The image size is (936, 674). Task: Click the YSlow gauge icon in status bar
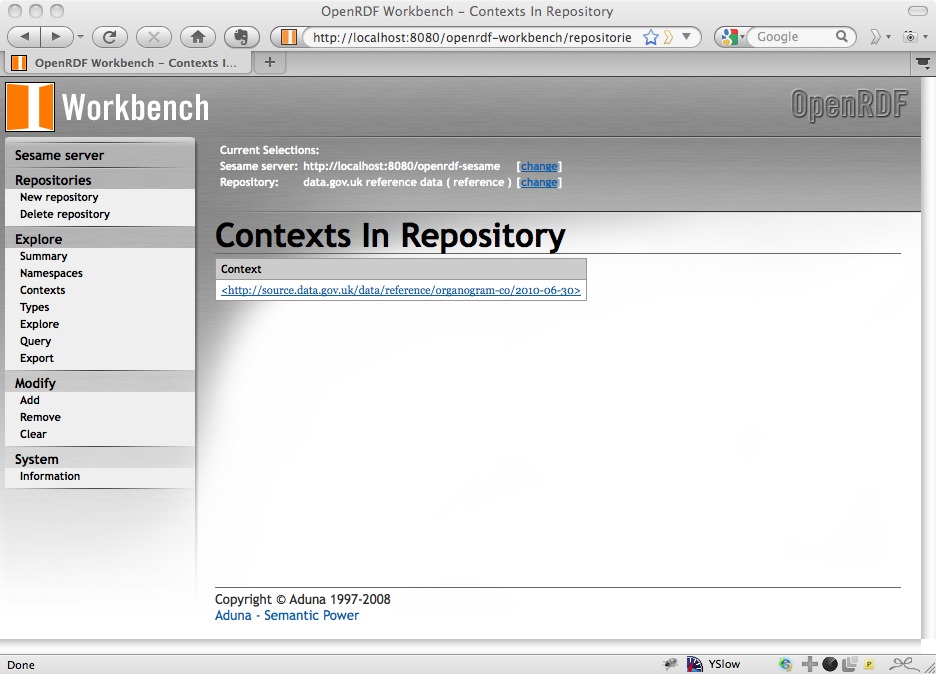(x=694, y=664)
